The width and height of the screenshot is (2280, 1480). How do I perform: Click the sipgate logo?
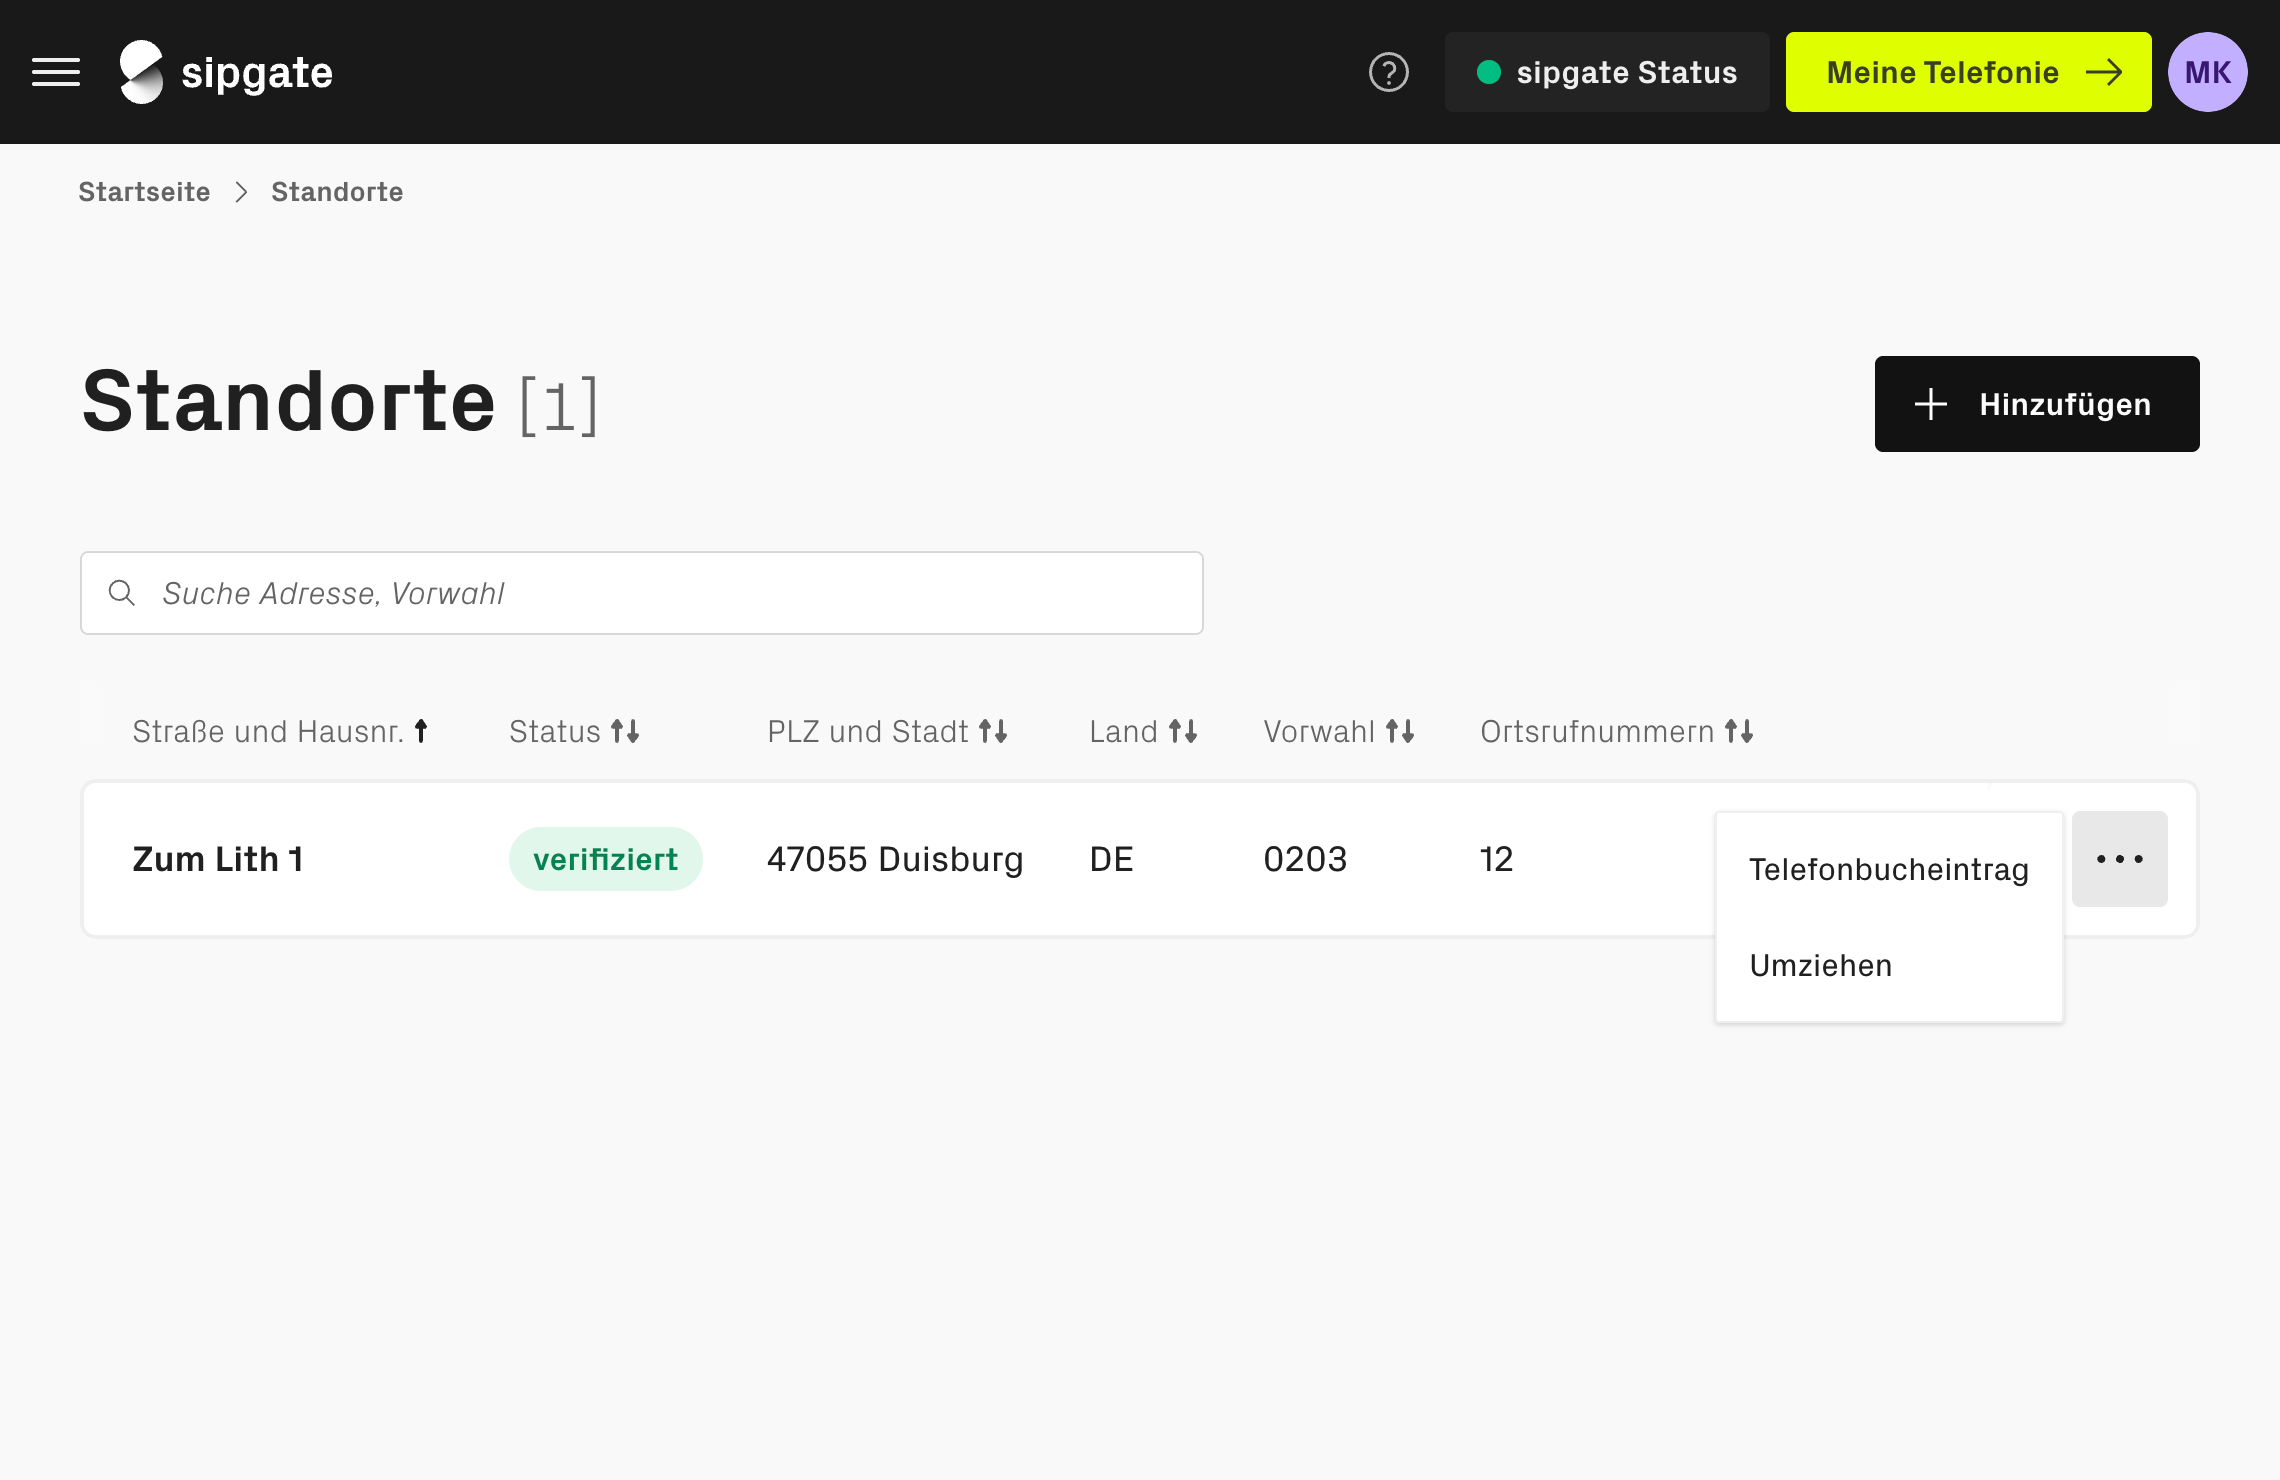click(x=226, y=72)
